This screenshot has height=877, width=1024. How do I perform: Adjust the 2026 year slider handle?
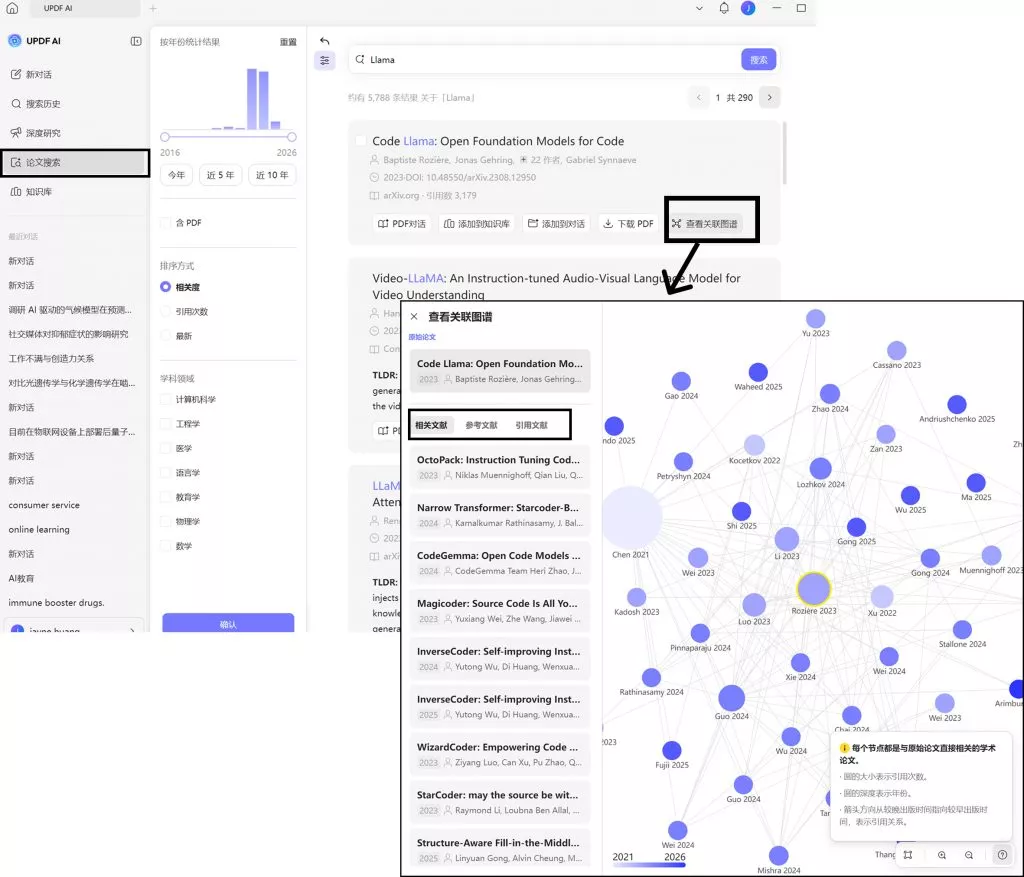tap(292, 137)
